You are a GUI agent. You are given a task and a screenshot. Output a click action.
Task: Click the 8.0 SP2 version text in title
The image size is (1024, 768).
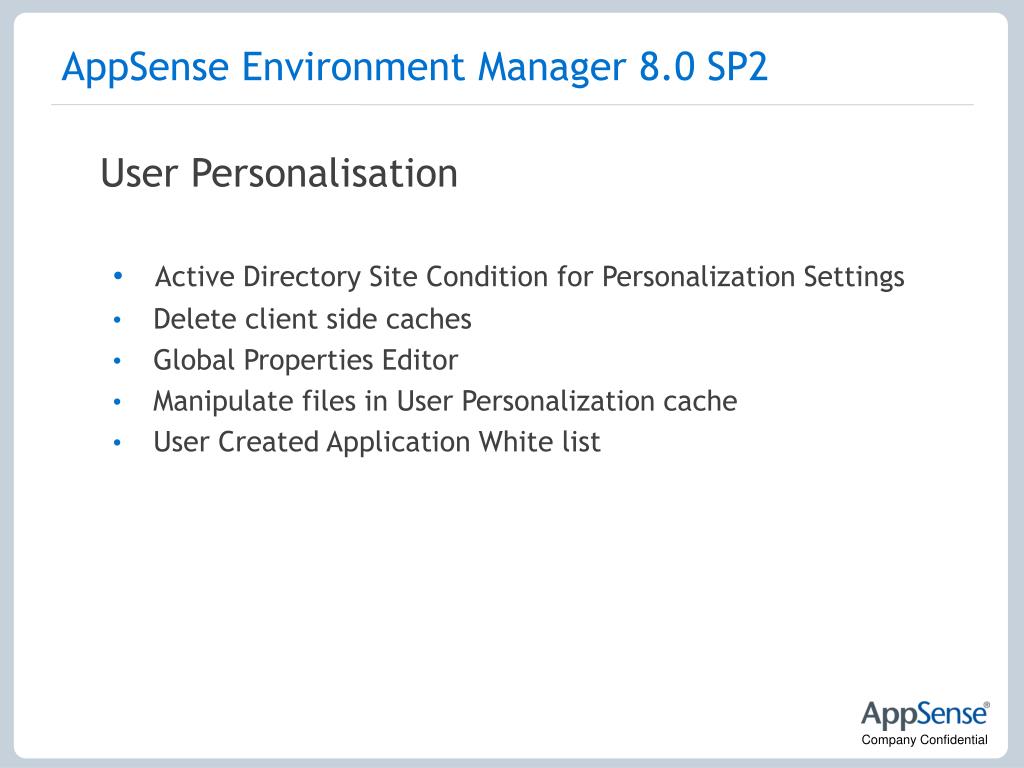point(703,67)
